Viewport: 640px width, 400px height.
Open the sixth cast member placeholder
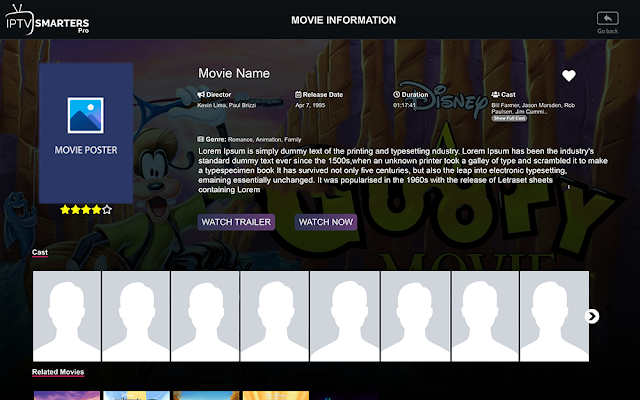point(416,316)
